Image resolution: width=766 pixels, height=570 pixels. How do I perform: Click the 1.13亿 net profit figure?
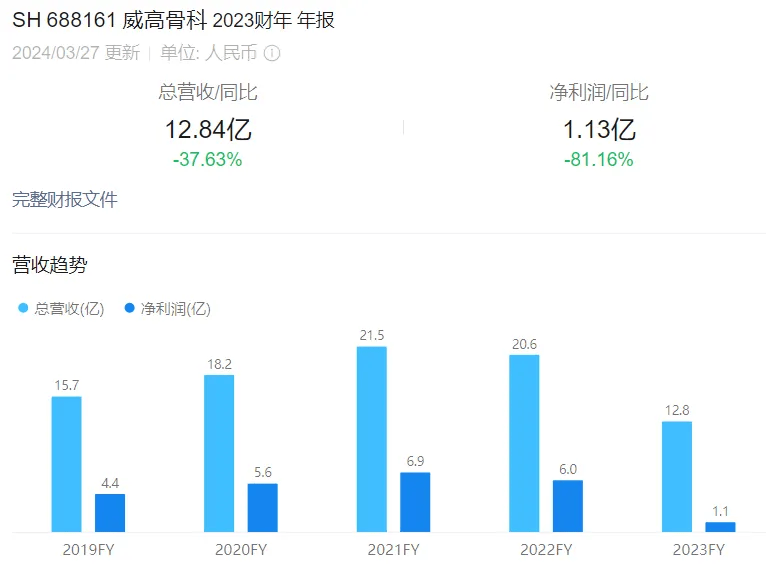pos(599,129)
